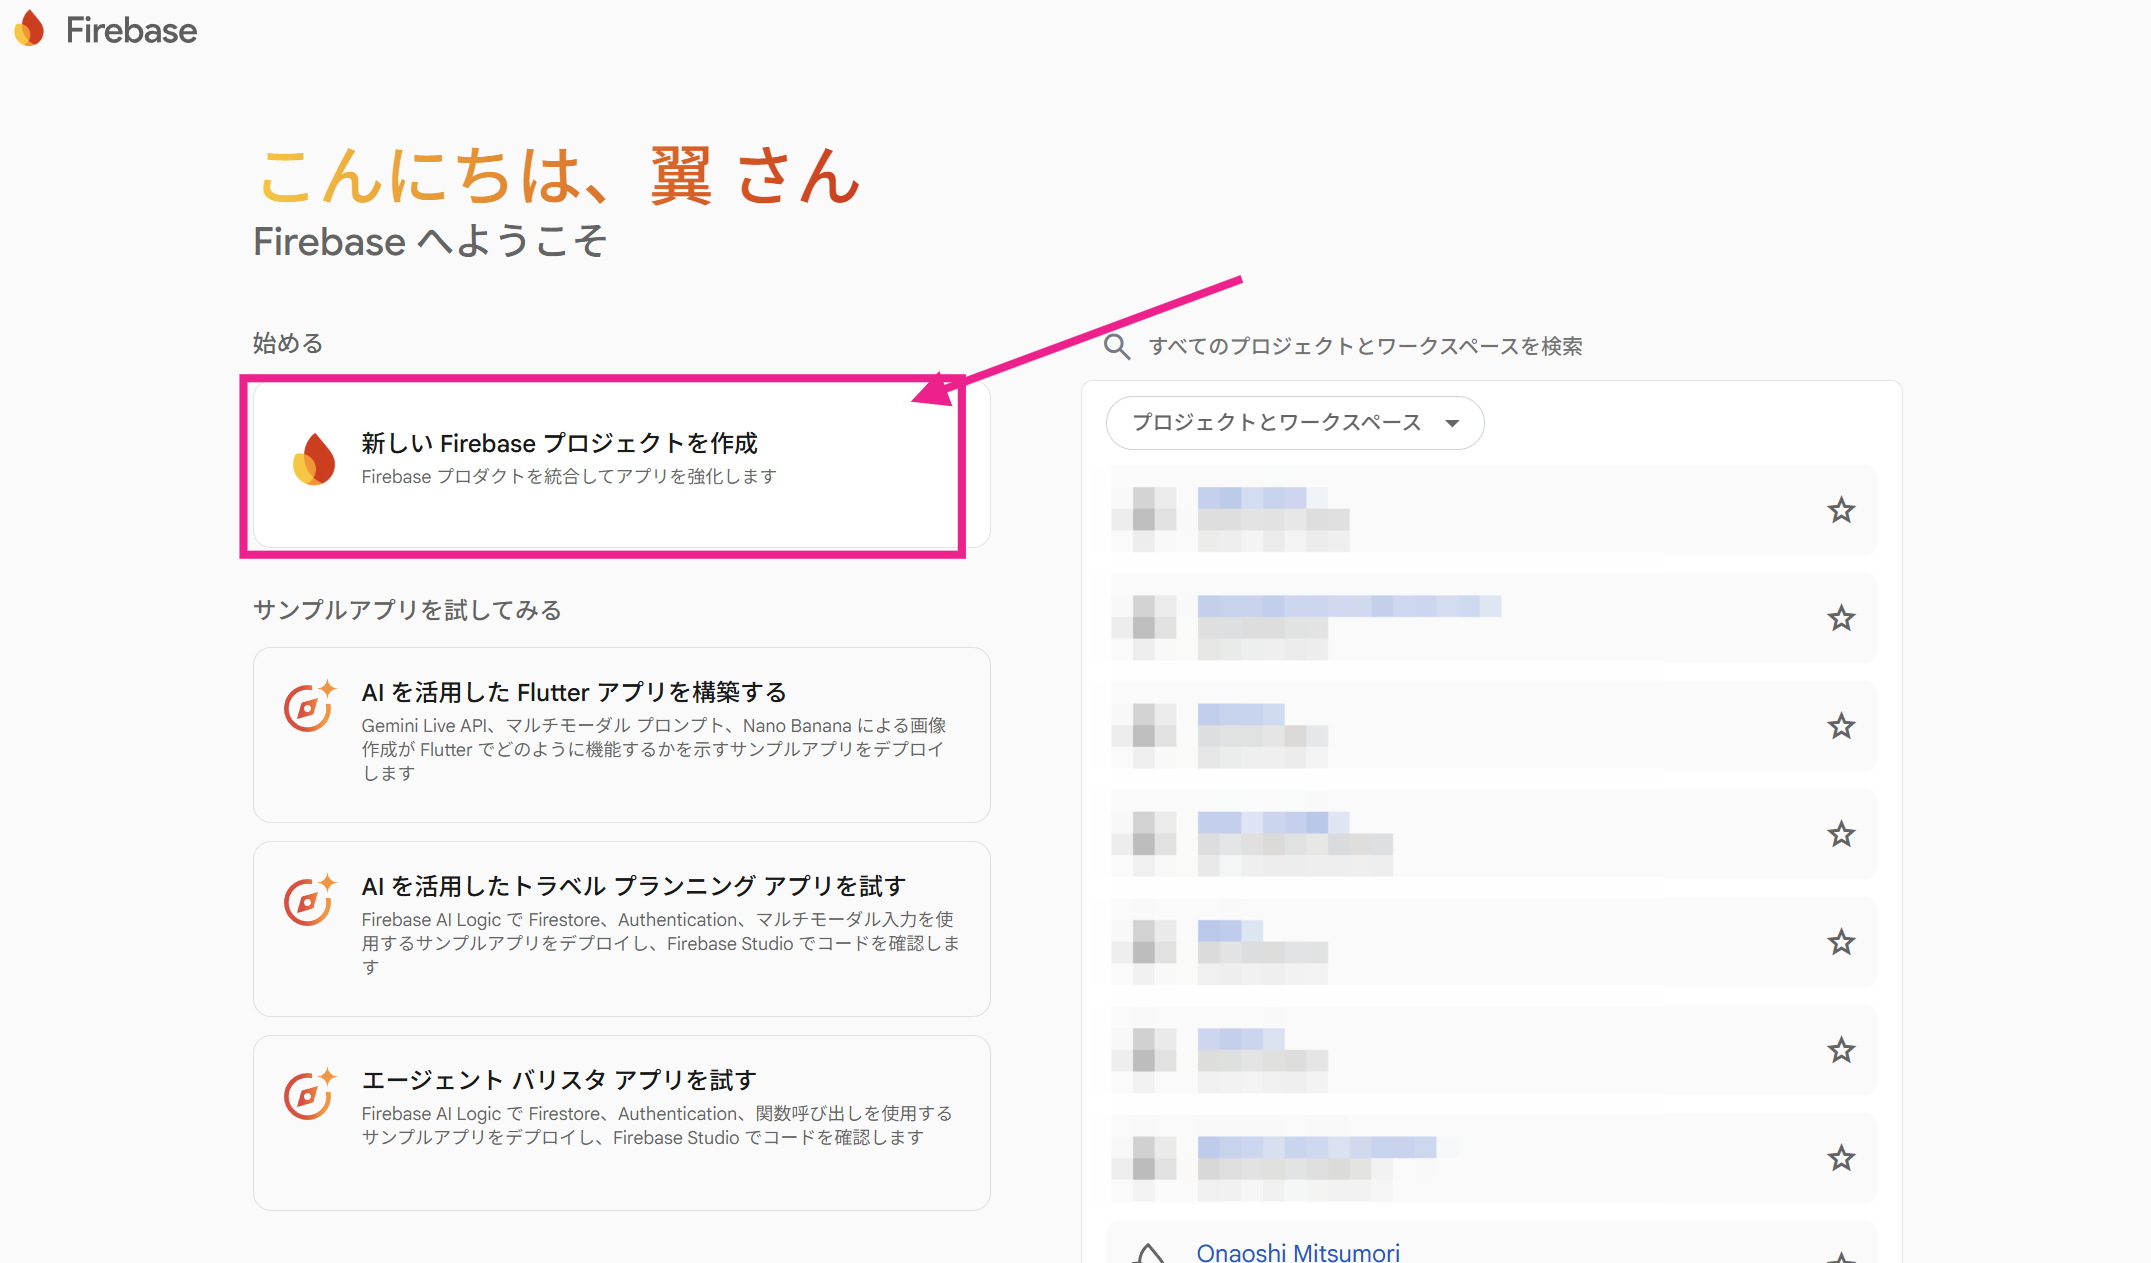Image resolution: width=2151 pixels, height=1263 pixels.
Task: Click compass icon on Flutter app card
Action: coord(309,707)
